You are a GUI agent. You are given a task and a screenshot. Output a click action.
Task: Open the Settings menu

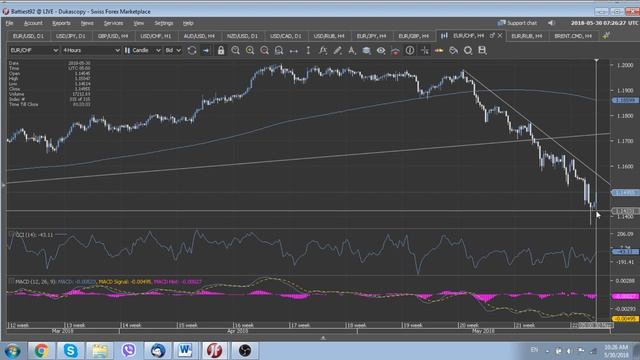pos(164,23)
